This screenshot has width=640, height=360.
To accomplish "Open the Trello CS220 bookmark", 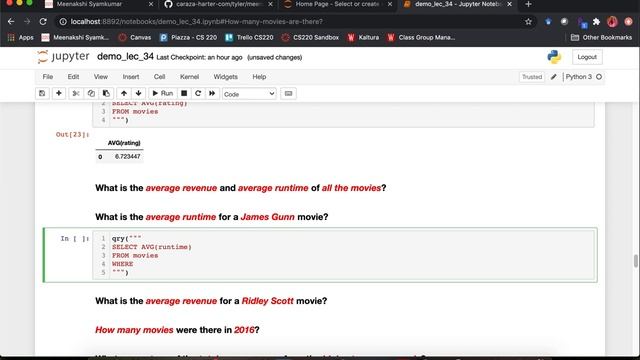I will pos(249,38).
